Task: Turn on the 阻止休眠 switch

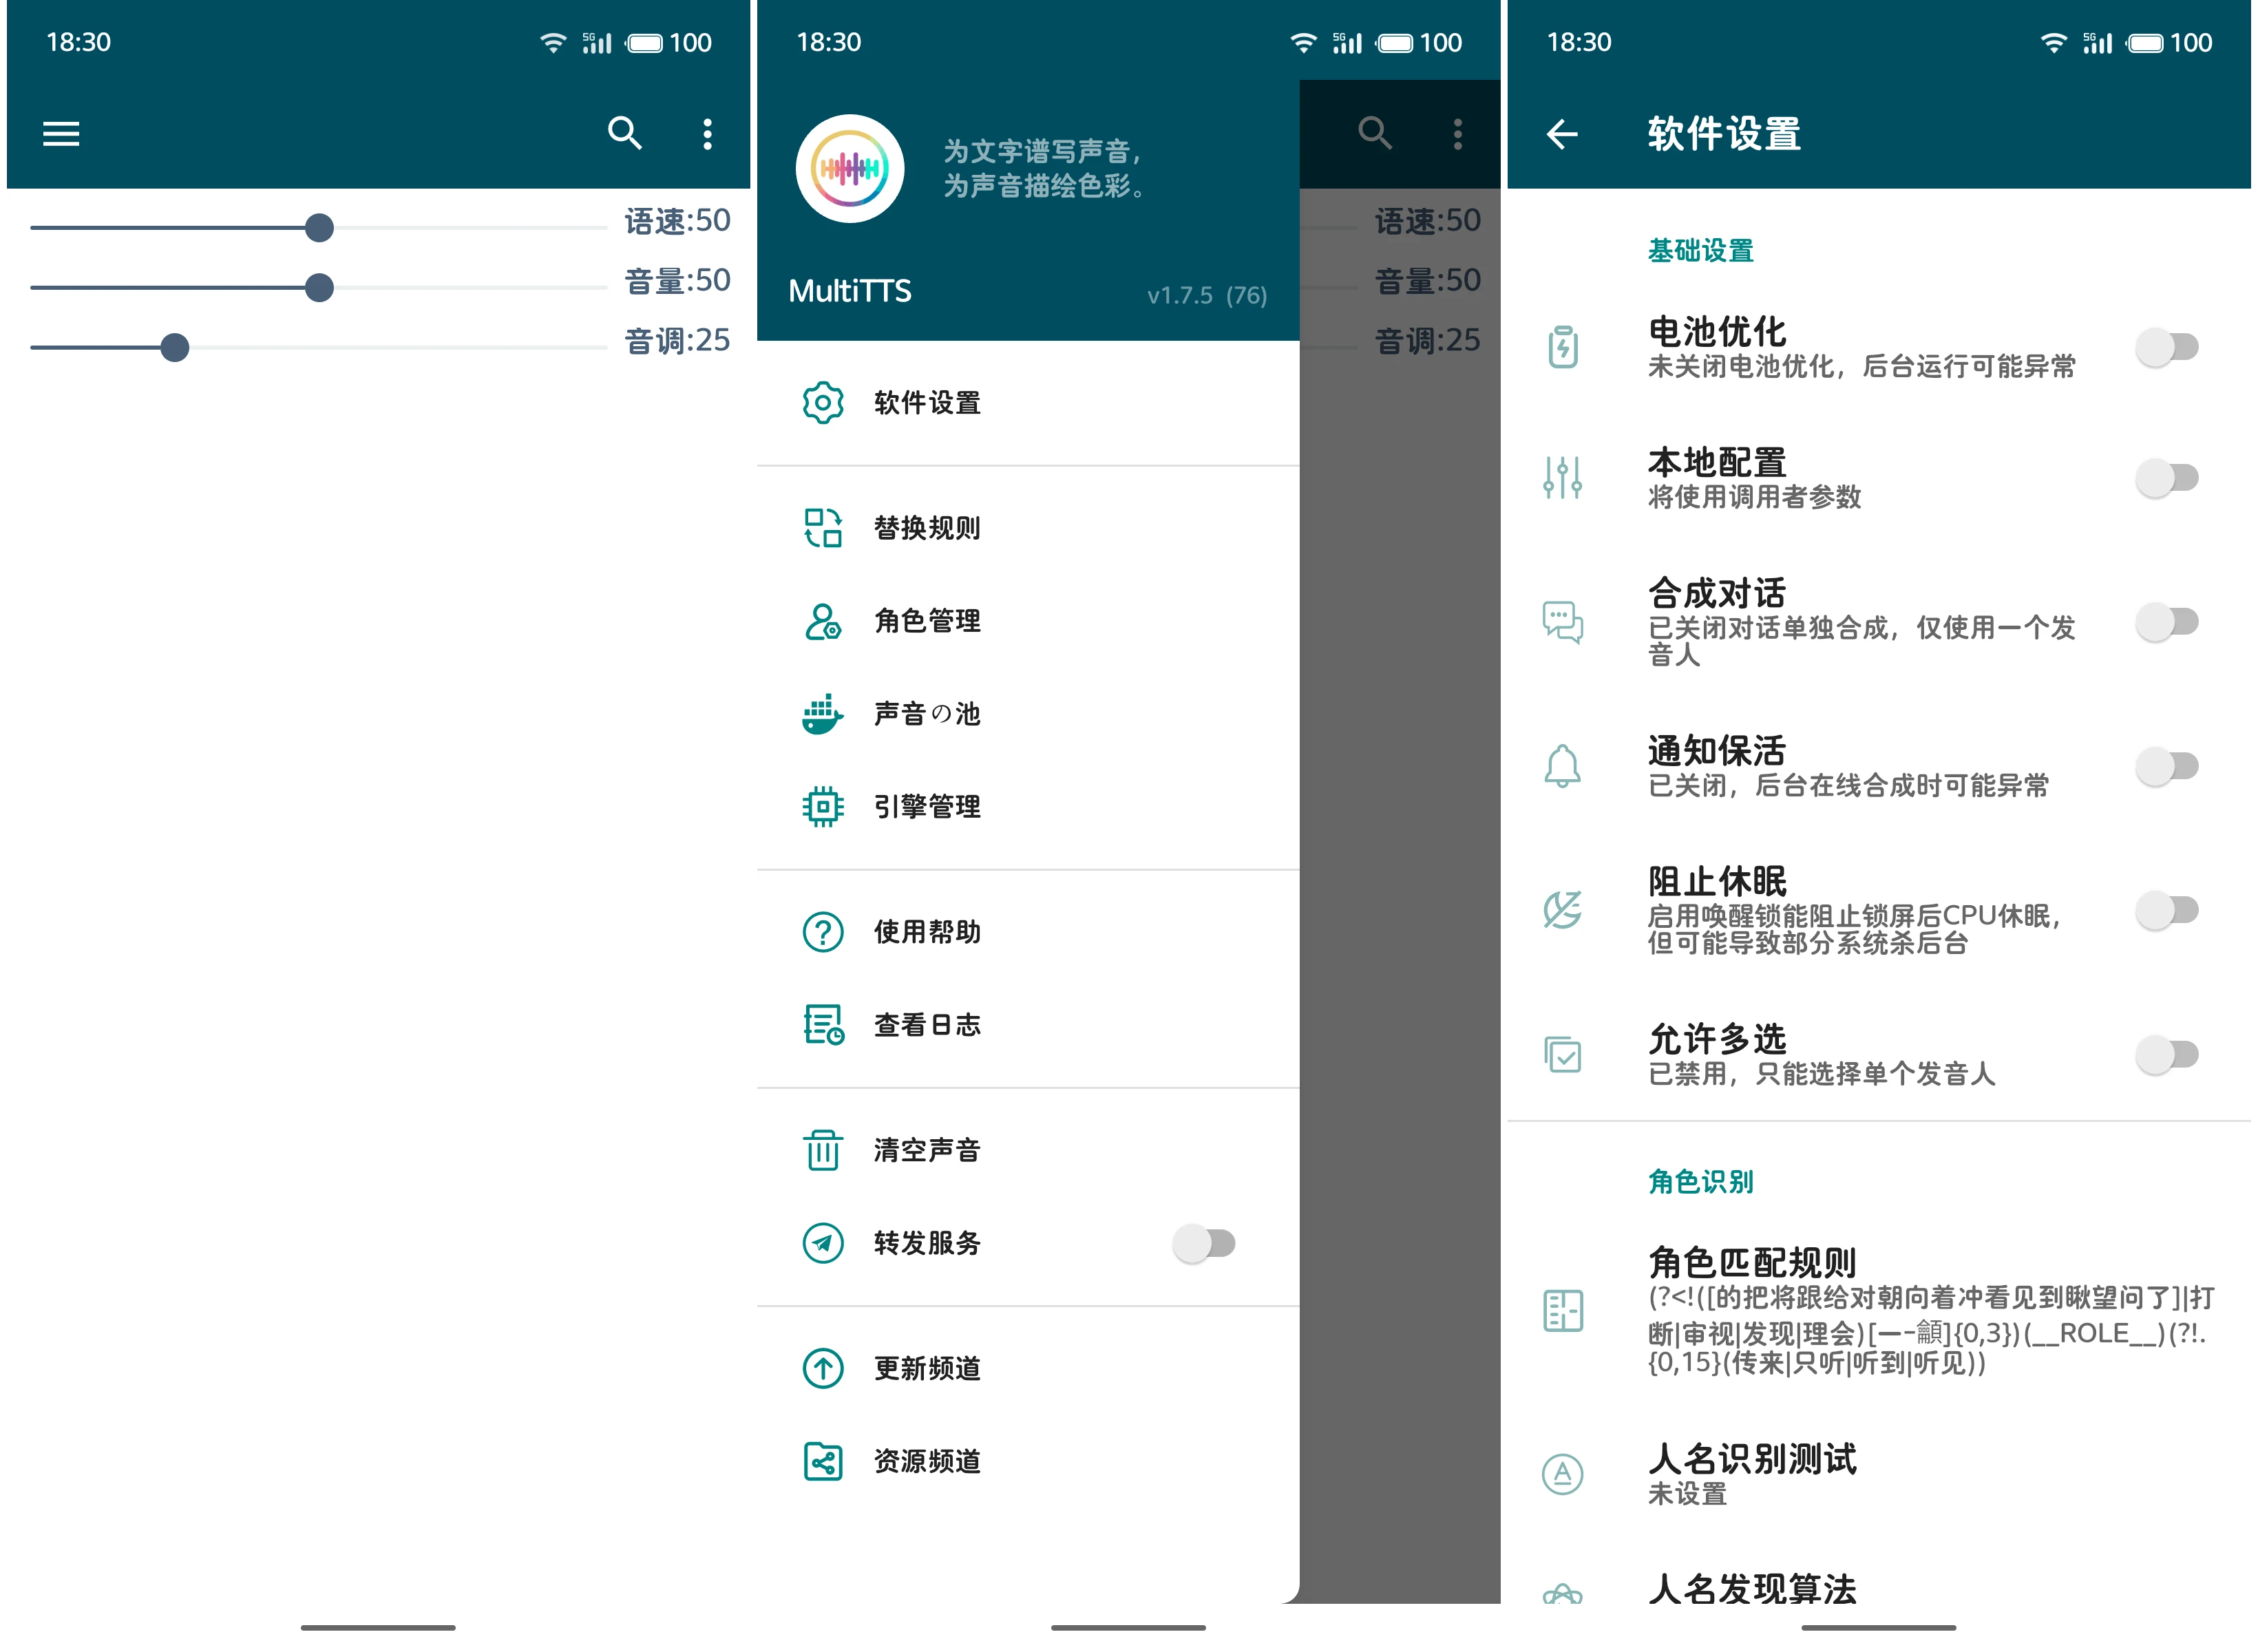Action: pos(2168,910)
